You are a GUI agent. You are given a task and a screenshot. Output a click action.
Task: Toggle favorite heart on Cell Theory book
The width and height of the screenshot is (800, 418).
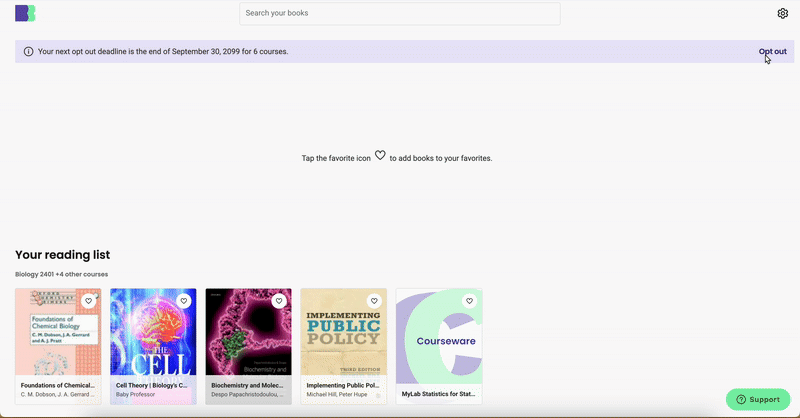[184, 301]
